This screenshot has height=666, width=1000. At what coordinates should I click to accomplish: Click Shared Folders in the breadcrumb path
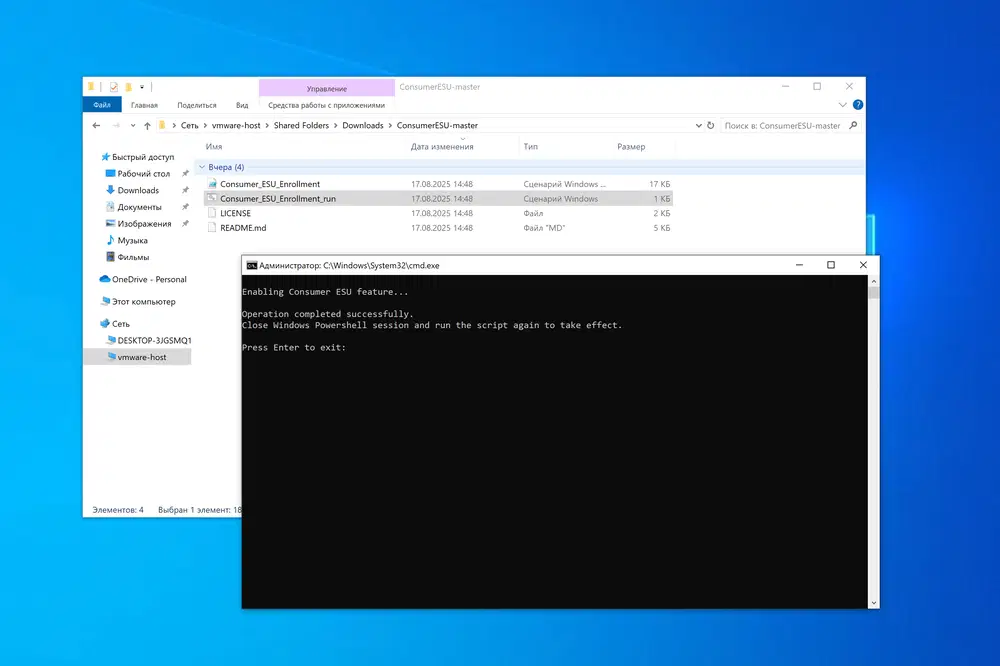(x=300, y=126)
